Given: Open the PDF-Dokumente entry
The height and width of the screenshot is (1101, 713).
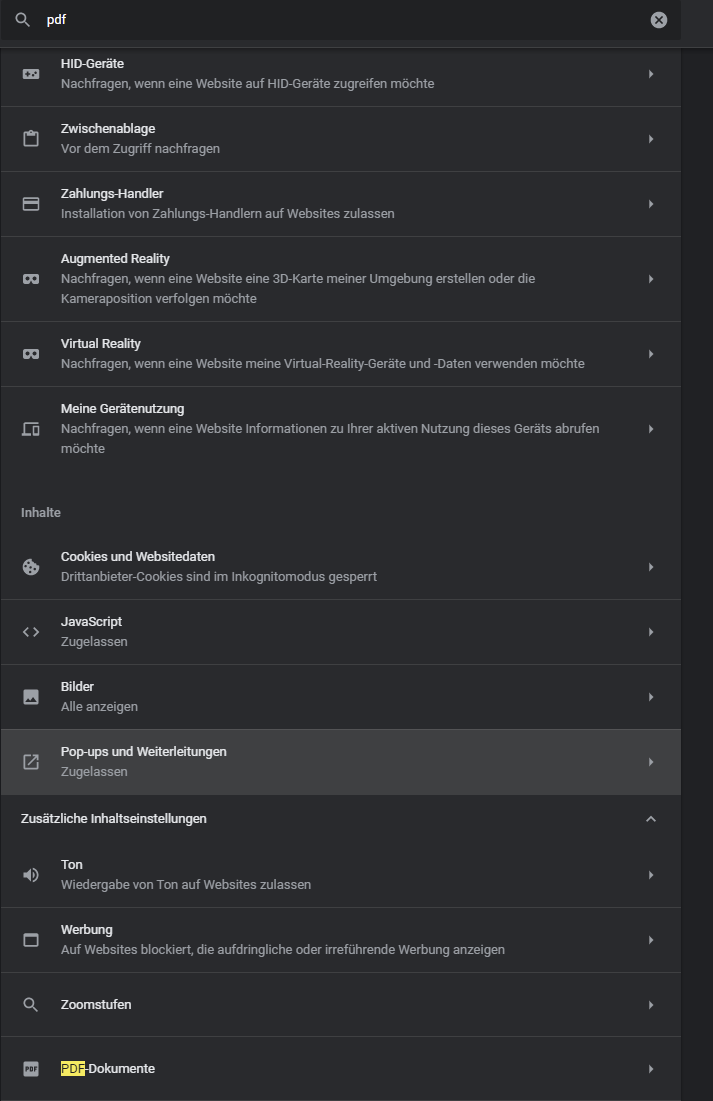Looking at the screenshot, I should [x=340, y=1069].
